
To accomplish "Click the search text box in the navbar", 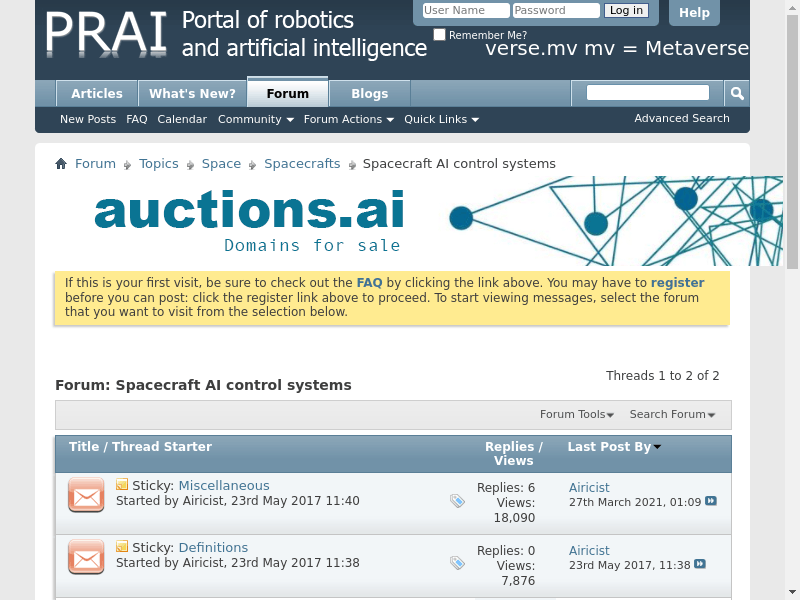I will 648,93.
